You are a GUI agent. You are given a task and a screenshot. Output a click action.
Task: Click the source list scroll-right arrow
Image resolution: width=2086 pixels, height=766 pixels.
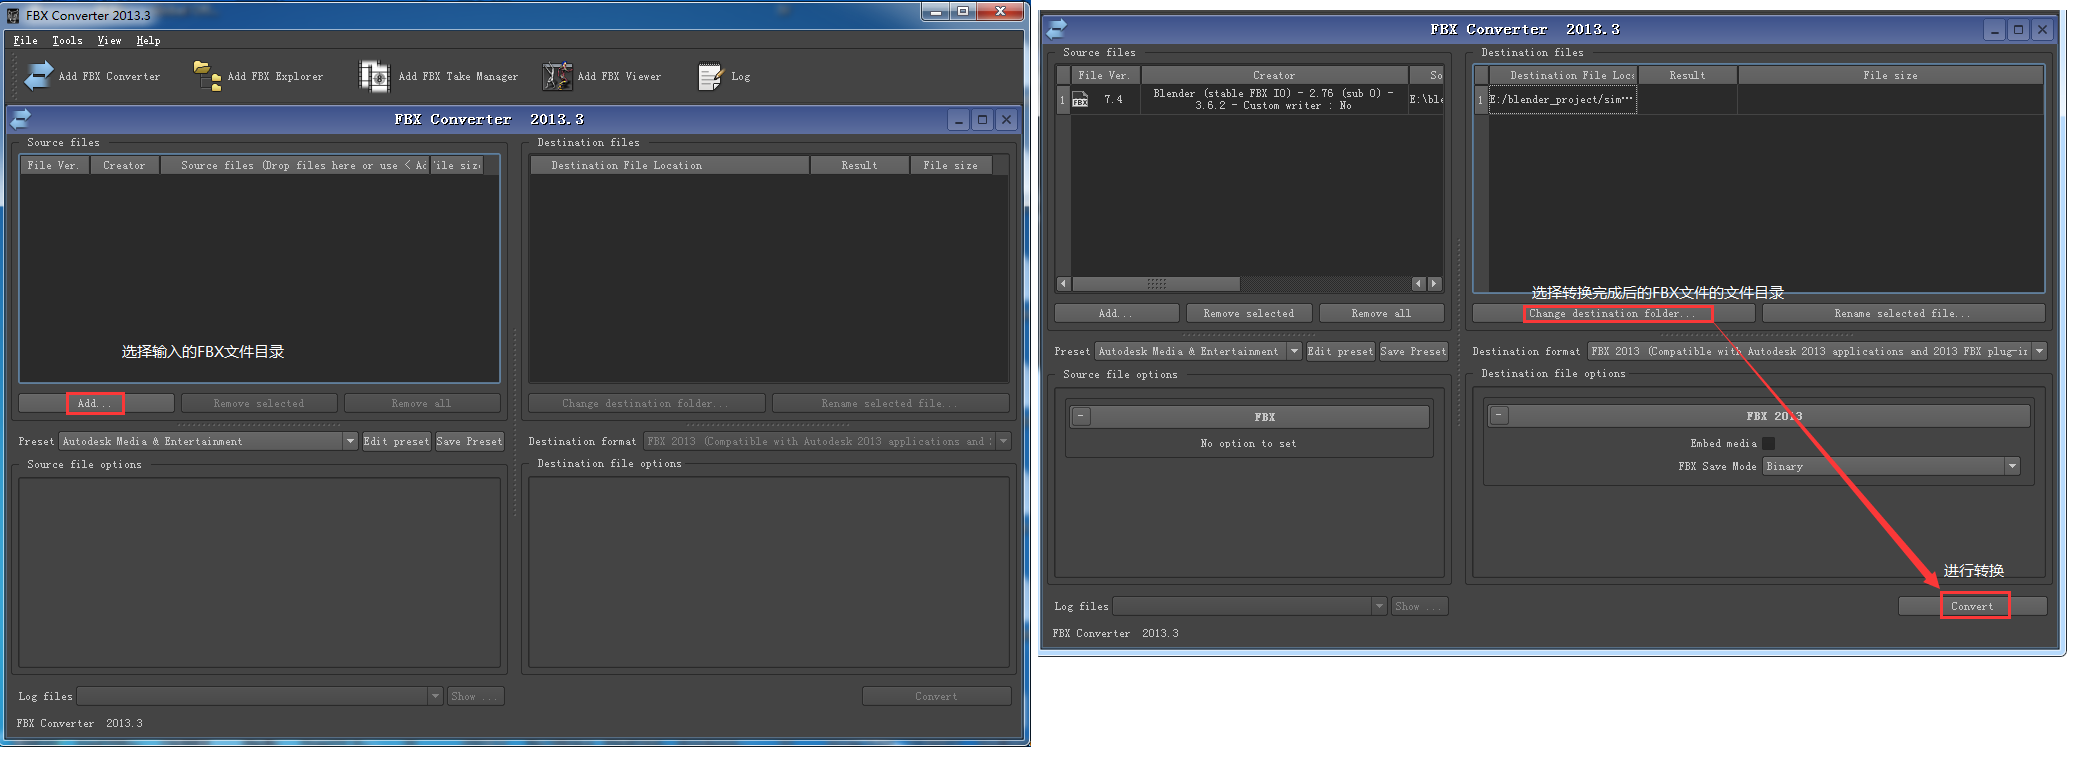coord(1435,284)
